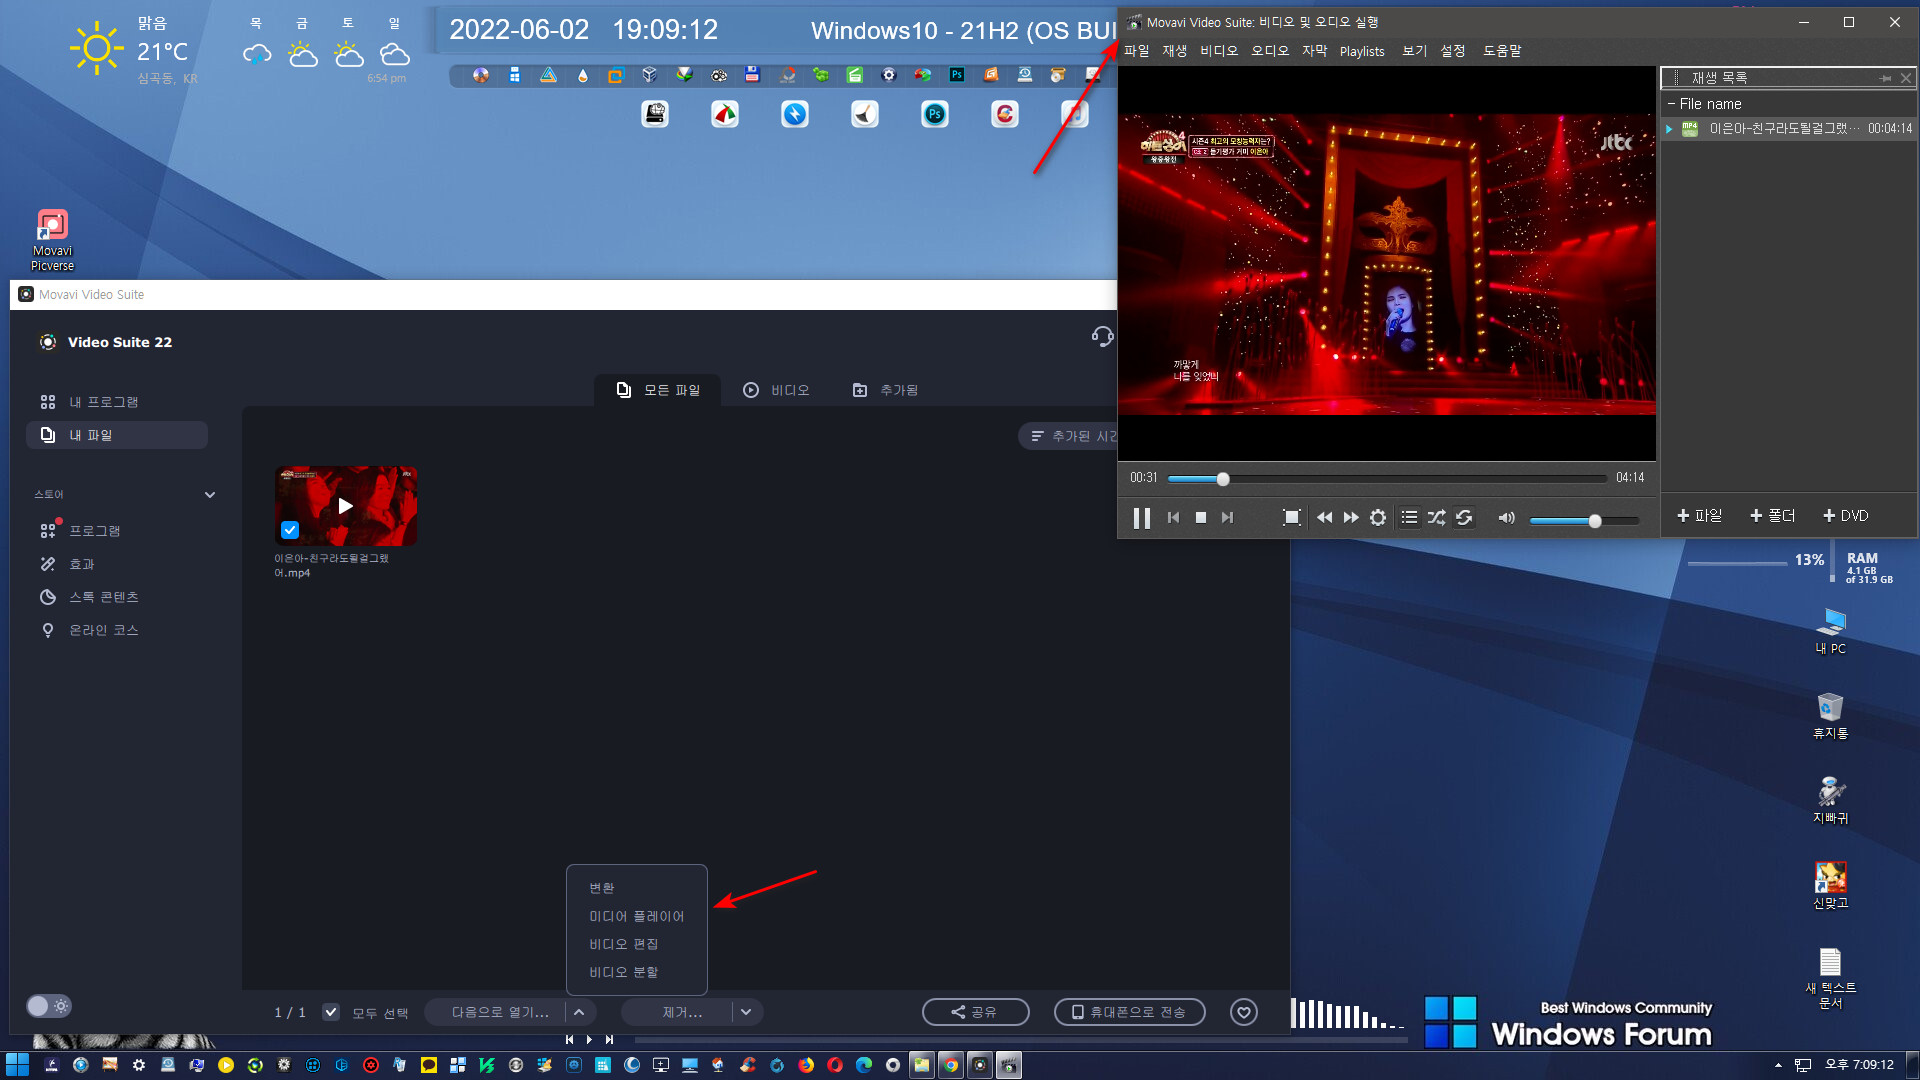Show hidden tray icons arrow
The height and width of the screenshot is (1080, 1920).
coord(1778,1065)
